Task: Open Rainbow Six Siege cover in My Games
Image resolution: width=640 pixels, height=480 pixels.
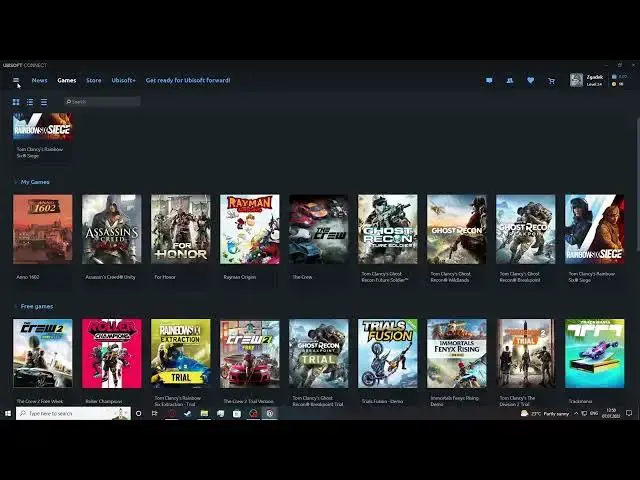Action: point(595,229)
